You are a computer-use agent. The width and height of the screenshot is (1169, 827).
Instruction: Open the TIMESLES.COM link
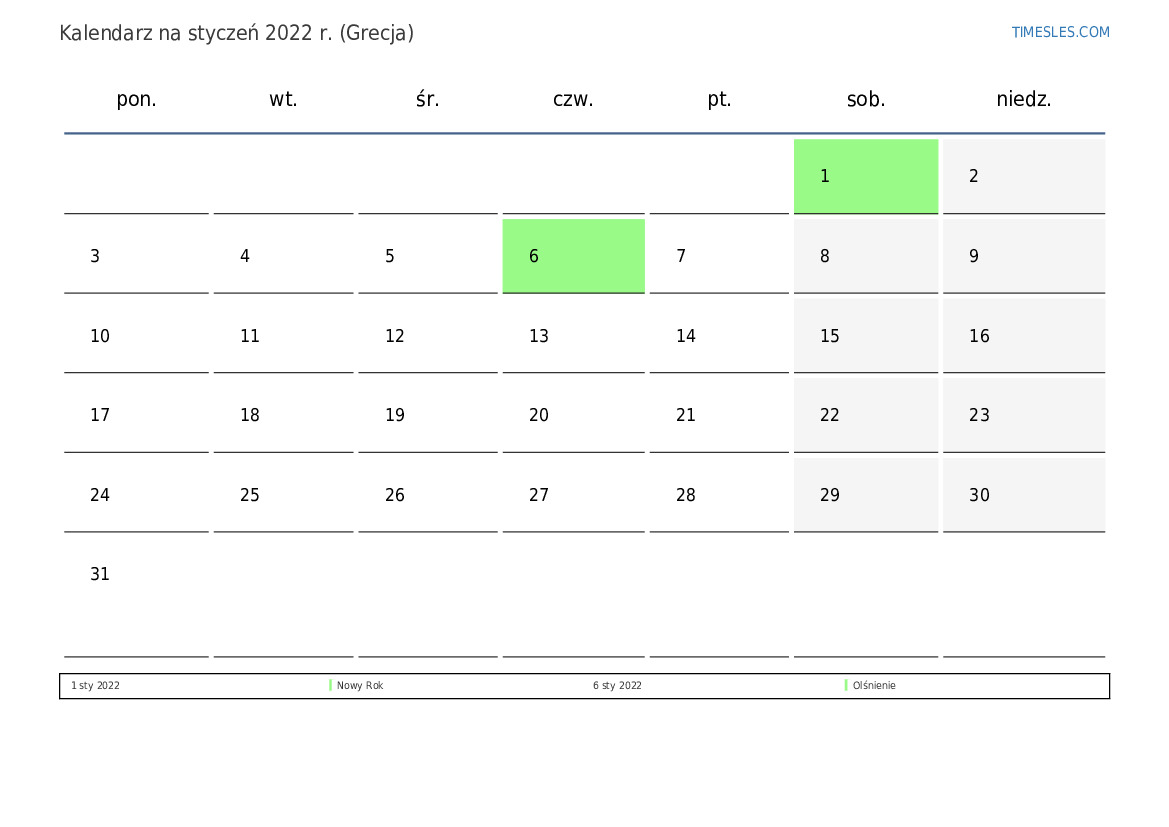pos(1060,32)
